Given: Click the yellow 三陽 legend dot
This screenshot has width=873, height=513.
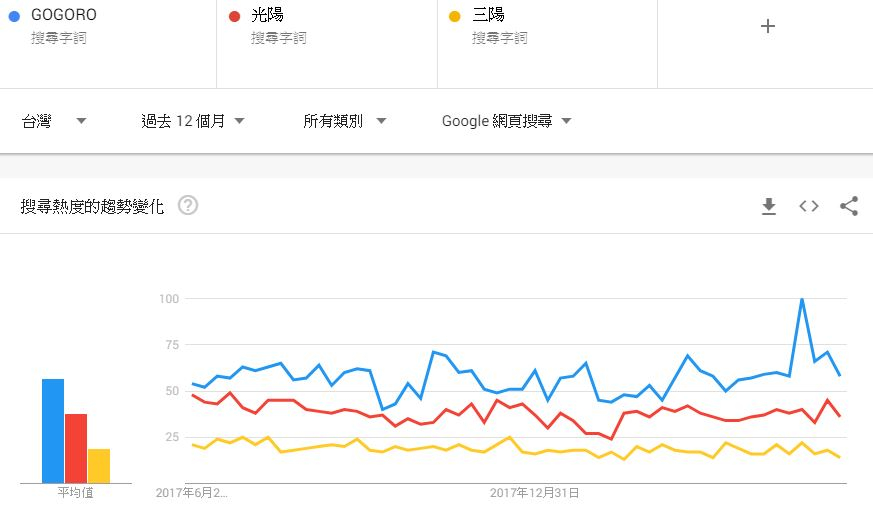Looking at the screenshot, I should 455,16.
